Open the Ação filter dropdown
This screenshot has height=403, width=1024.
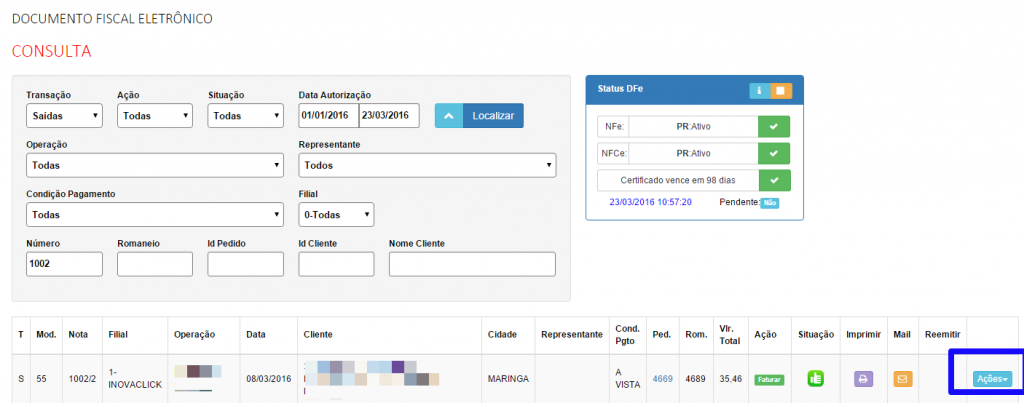154,116
